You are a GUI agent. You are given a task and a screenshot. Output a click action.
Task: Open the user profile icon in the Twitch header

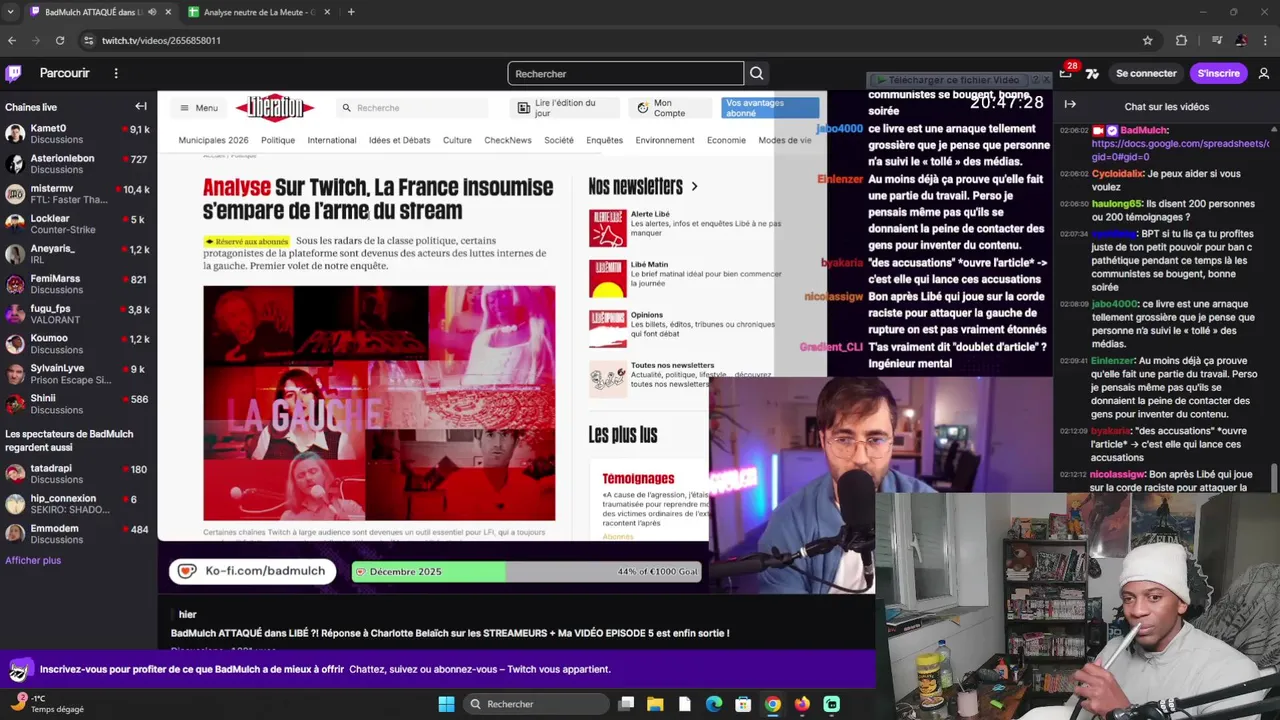(1264, 73)
